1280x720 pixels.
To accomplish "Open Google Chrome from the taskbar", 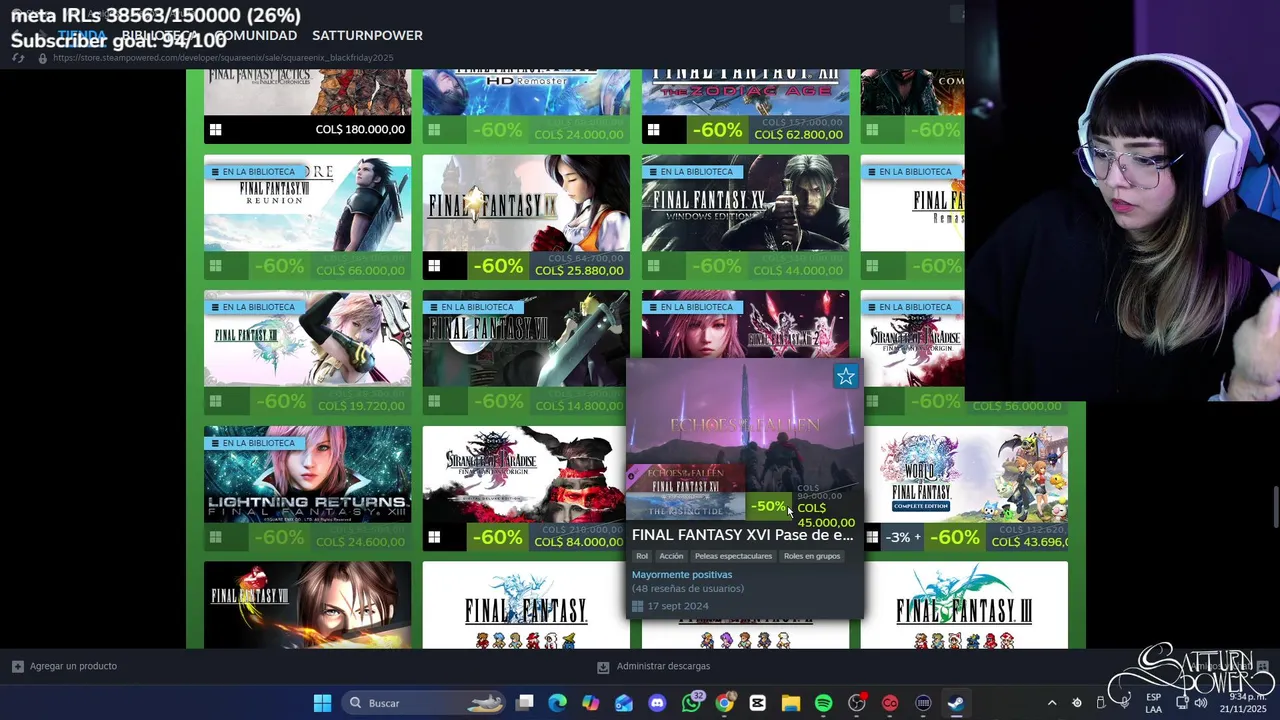I will (x=724, y=703).
